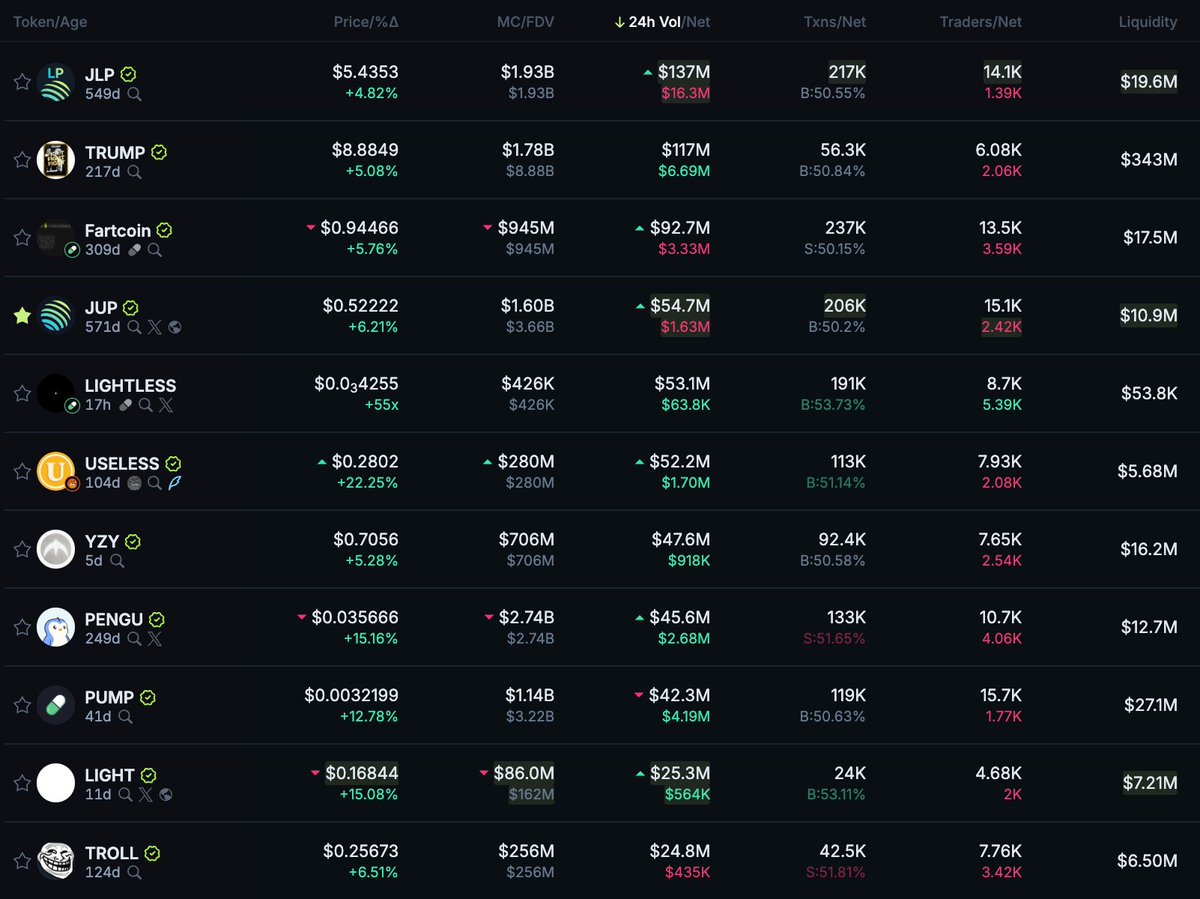Screen dimensions: 1200x899
Task: Open the JLP token name
Action: pos(100,74)
